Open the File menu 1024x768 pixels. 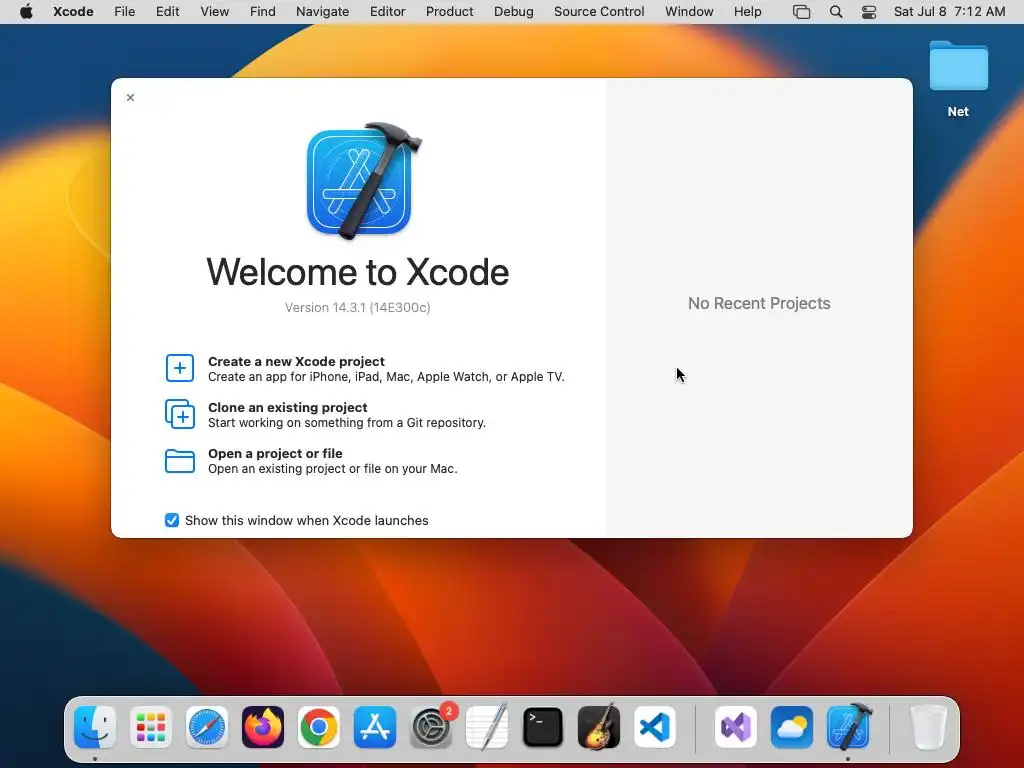[124, 12]
